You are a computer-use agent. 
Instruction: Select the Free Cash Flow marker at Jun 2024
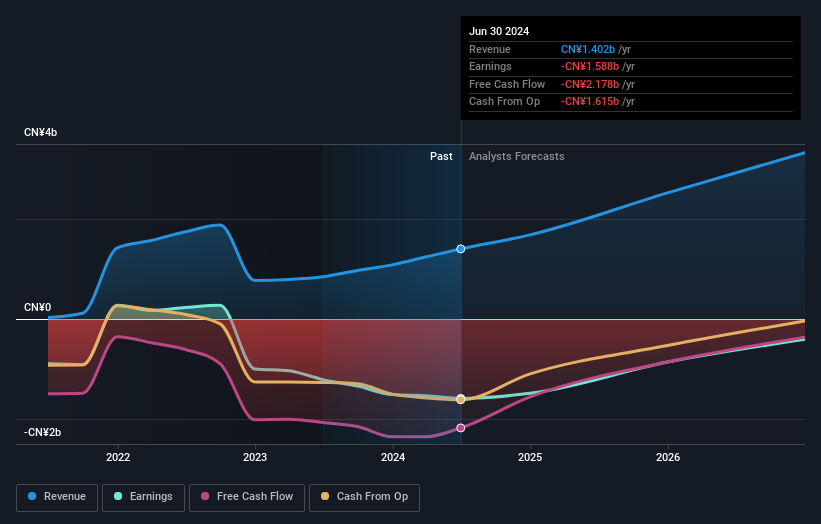coord(461,428)
